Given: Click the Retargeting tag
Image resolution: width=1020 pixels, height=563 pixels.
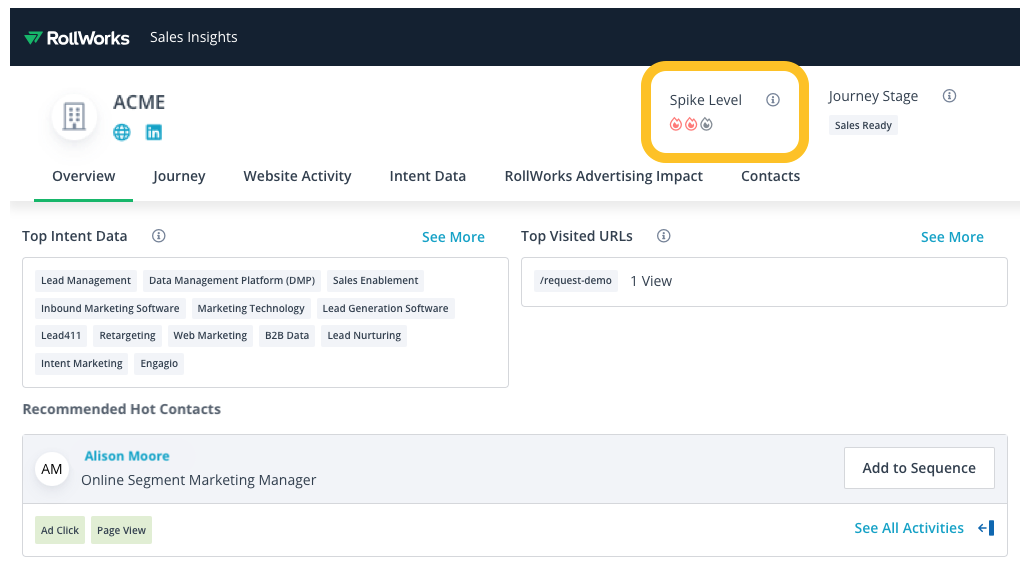Looking at the screenshot, I should (128, 336).
